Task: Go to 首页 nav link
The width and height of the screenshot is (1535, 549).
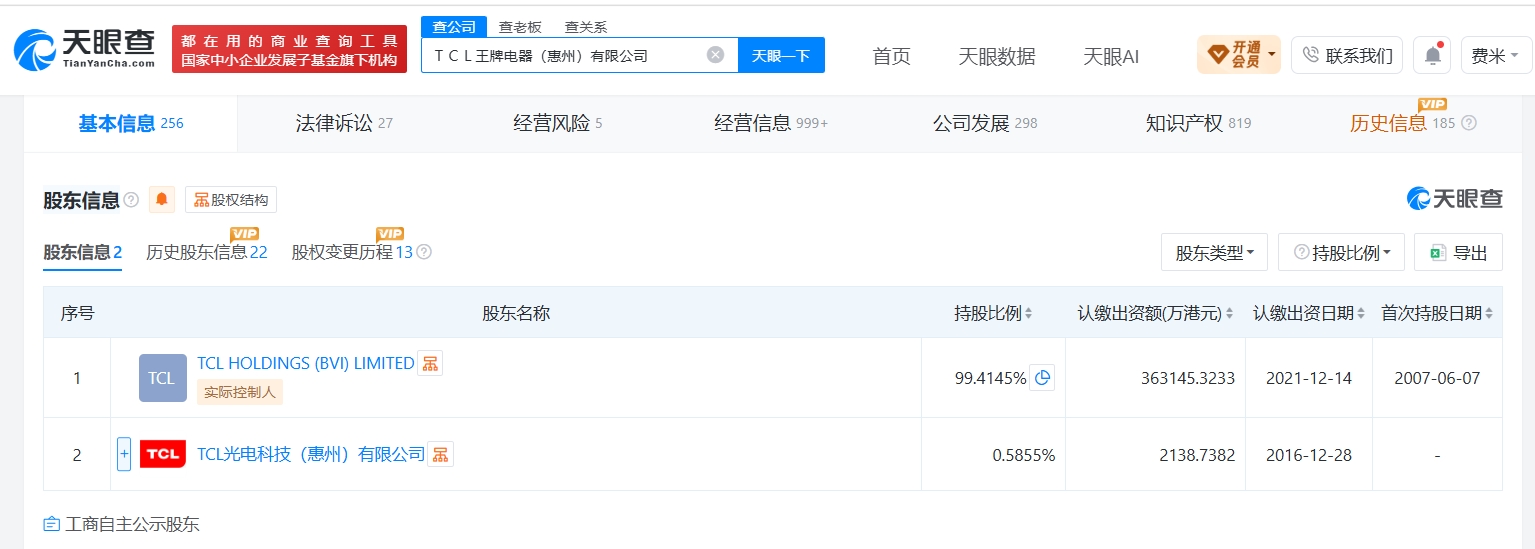Action: pyautogui.click(x=891, y=56)
